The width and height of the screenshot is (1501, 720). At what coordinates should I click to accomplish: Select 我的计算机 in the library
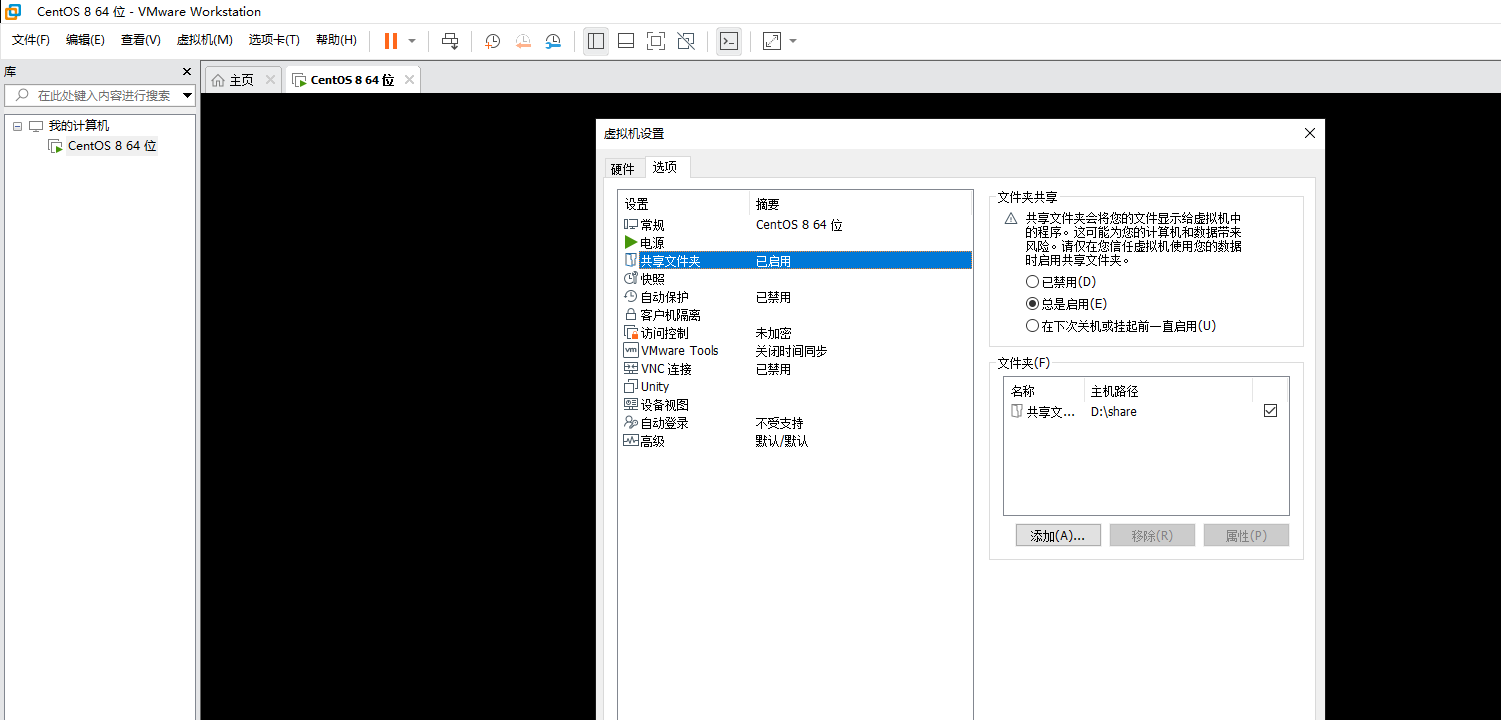click(79, 126)
